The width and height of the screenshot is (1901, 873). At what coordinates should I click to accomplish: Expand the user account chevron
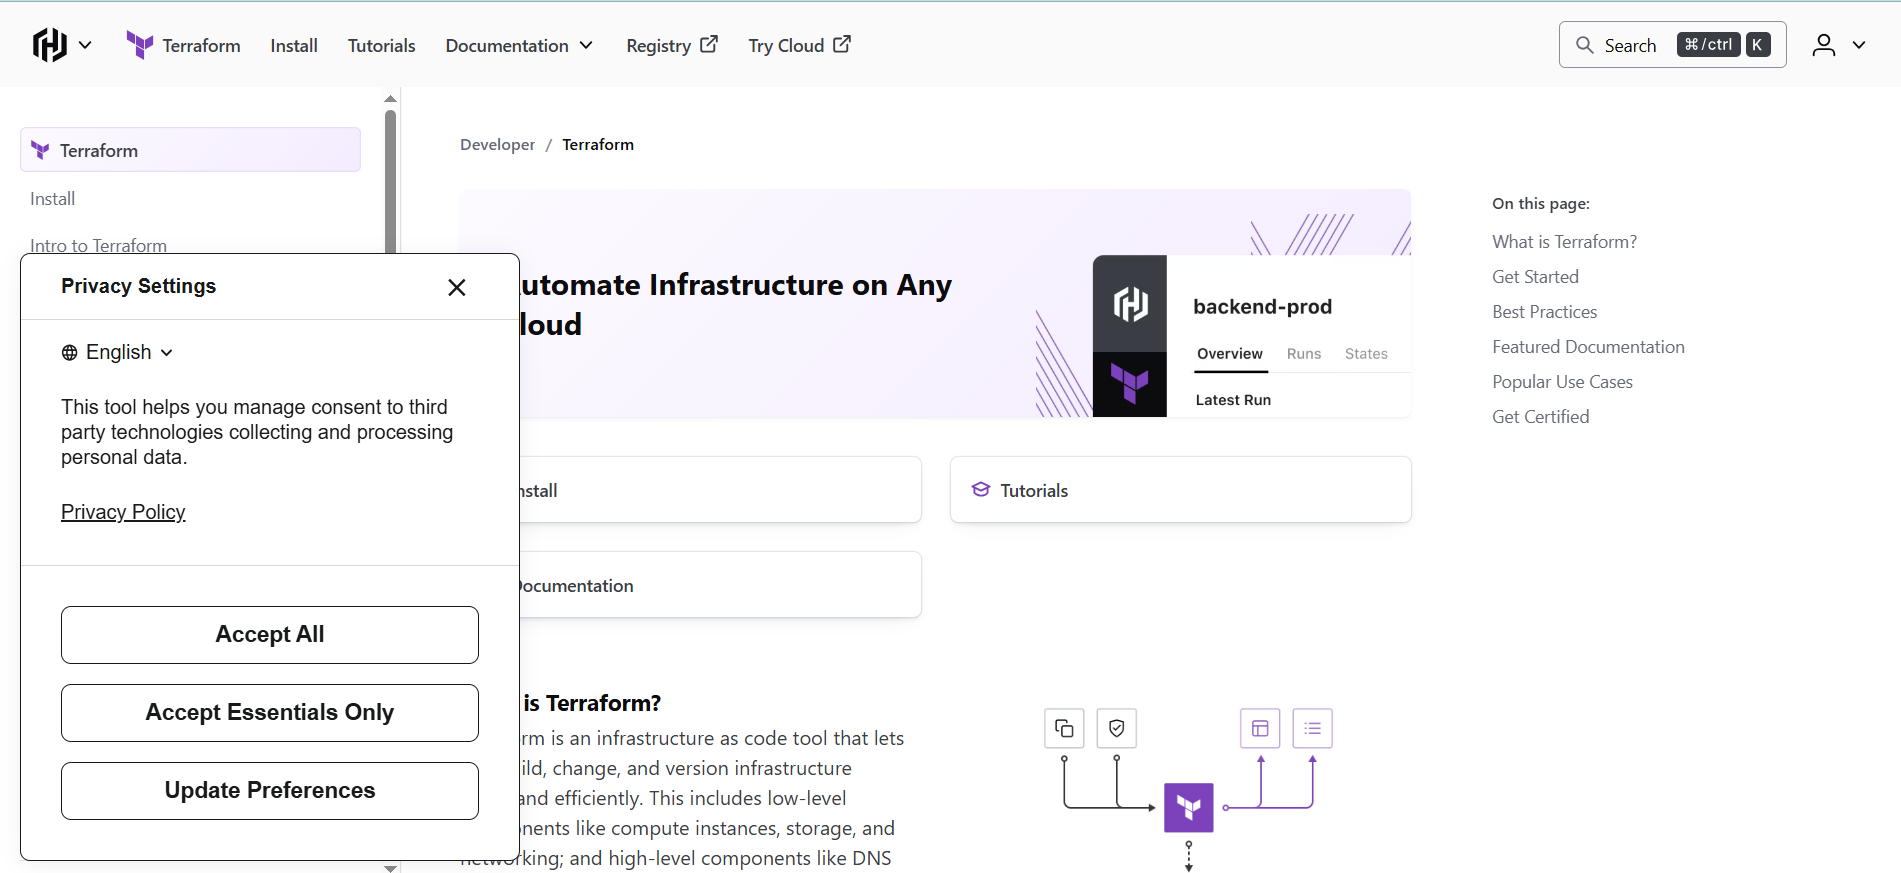(1859, 45)
